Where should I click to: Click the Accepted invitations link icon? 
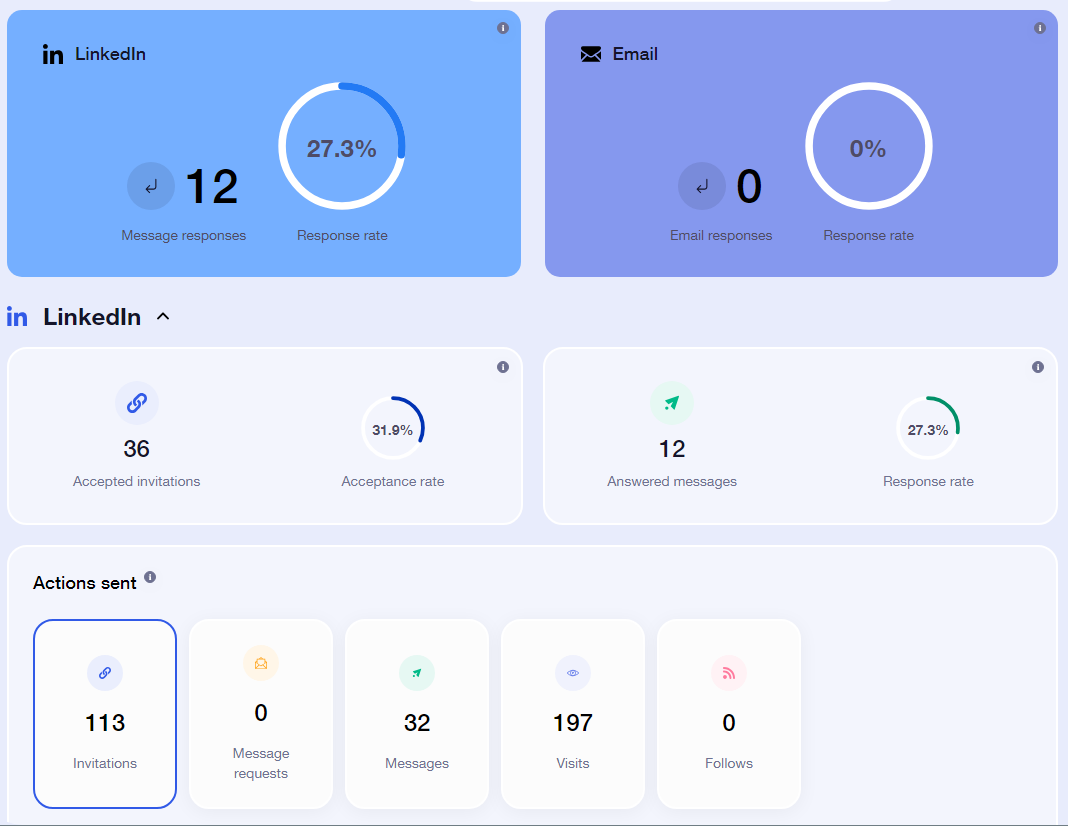[x=136, y=403]
